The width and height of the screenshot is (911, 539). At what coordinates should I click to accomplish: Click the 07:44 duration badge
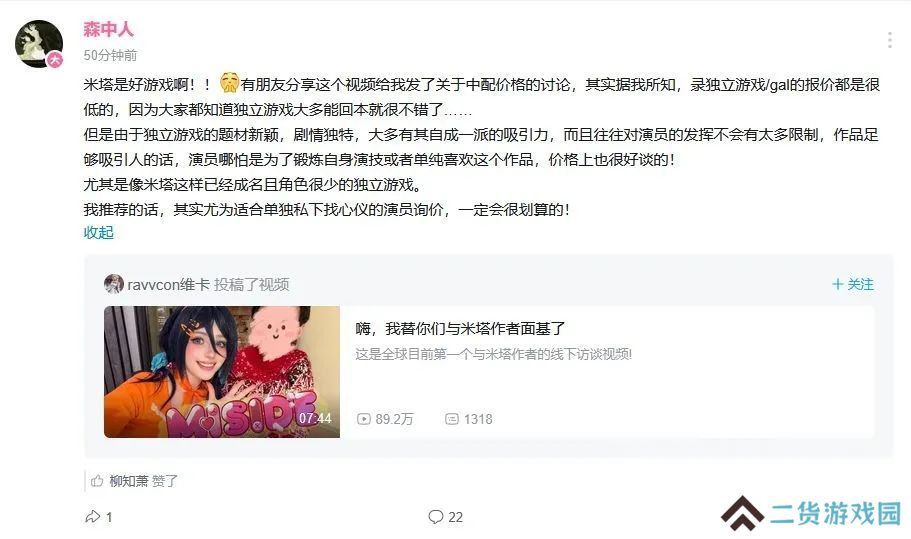point(315,418)
